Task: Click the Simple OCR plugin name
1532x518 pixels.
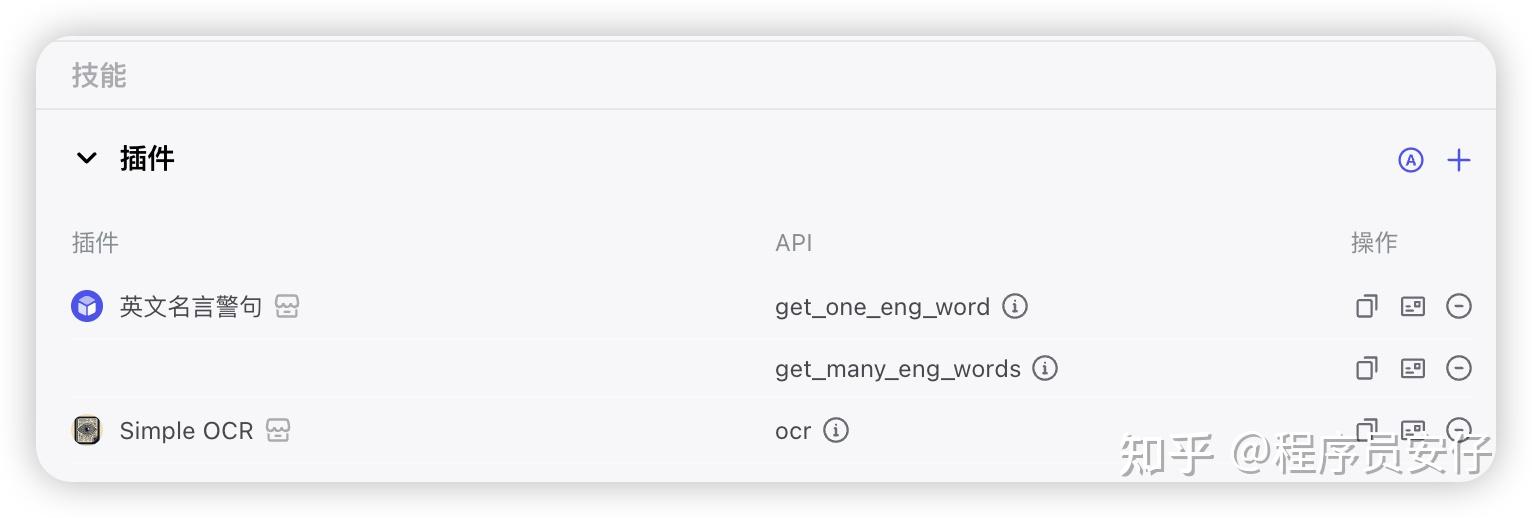Action: coord(186,431)
